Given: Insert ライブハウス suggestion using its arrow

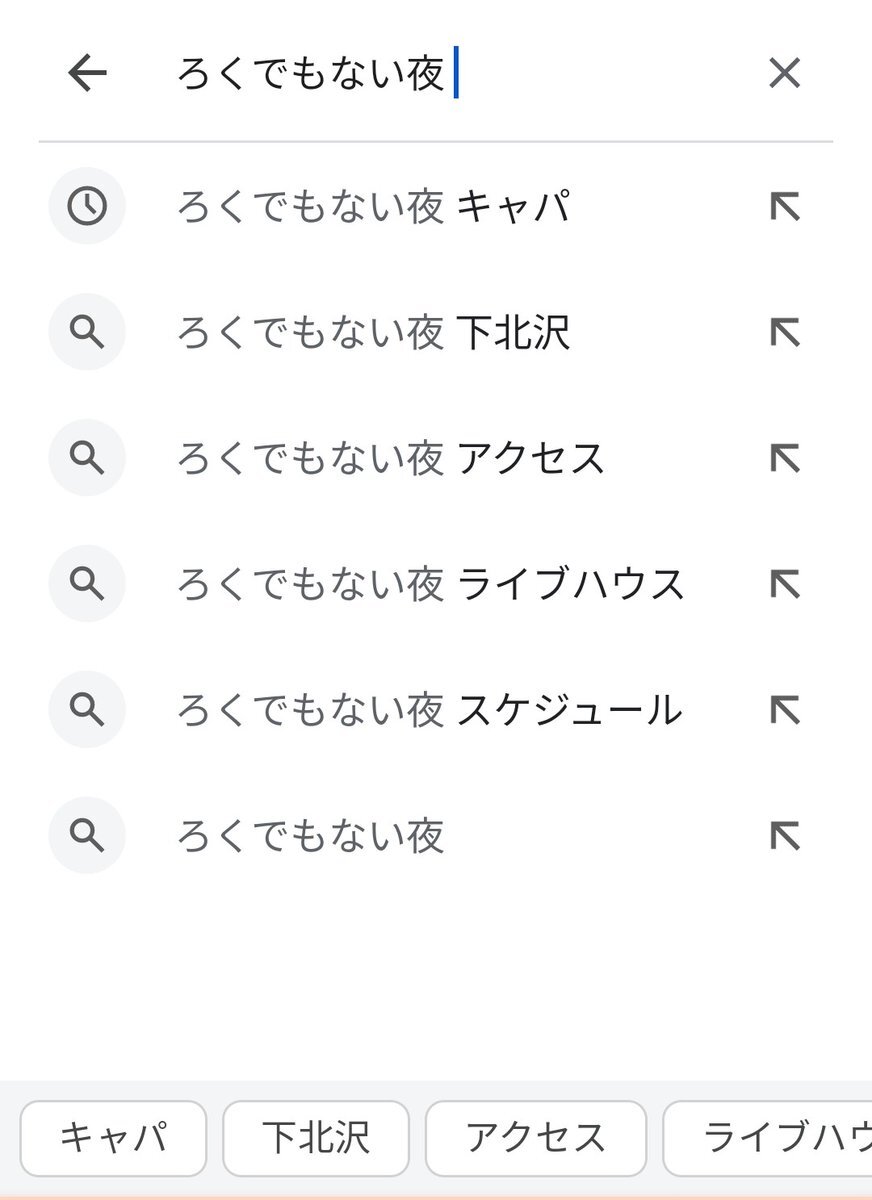Looking at the screenshot, I should 785,585.
